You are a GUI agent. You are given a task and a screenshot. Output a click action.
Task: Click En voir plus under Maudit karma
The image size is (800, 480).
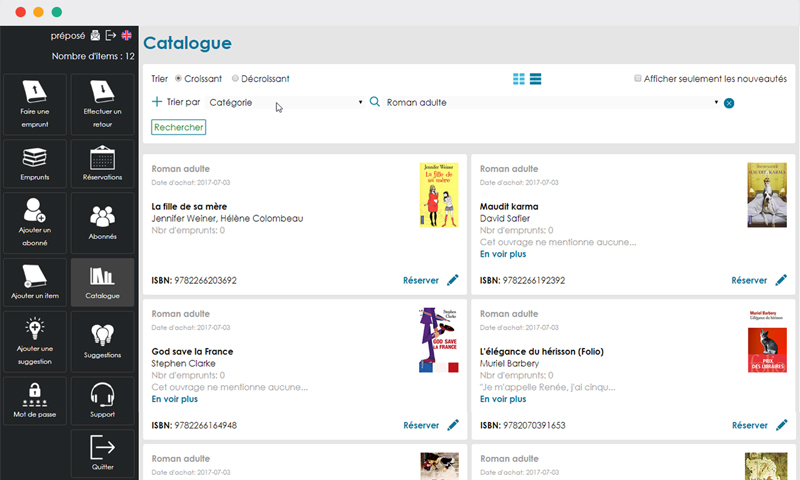tap(503, 254)
